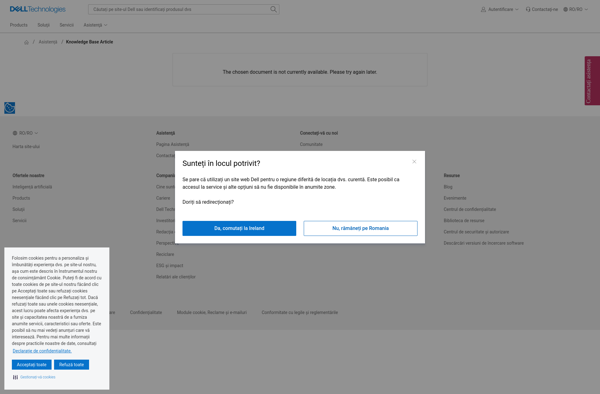Viewport: 600px width, 394px height.
Task: Open footer Soluții link
Action: click(x=18, y=209)
